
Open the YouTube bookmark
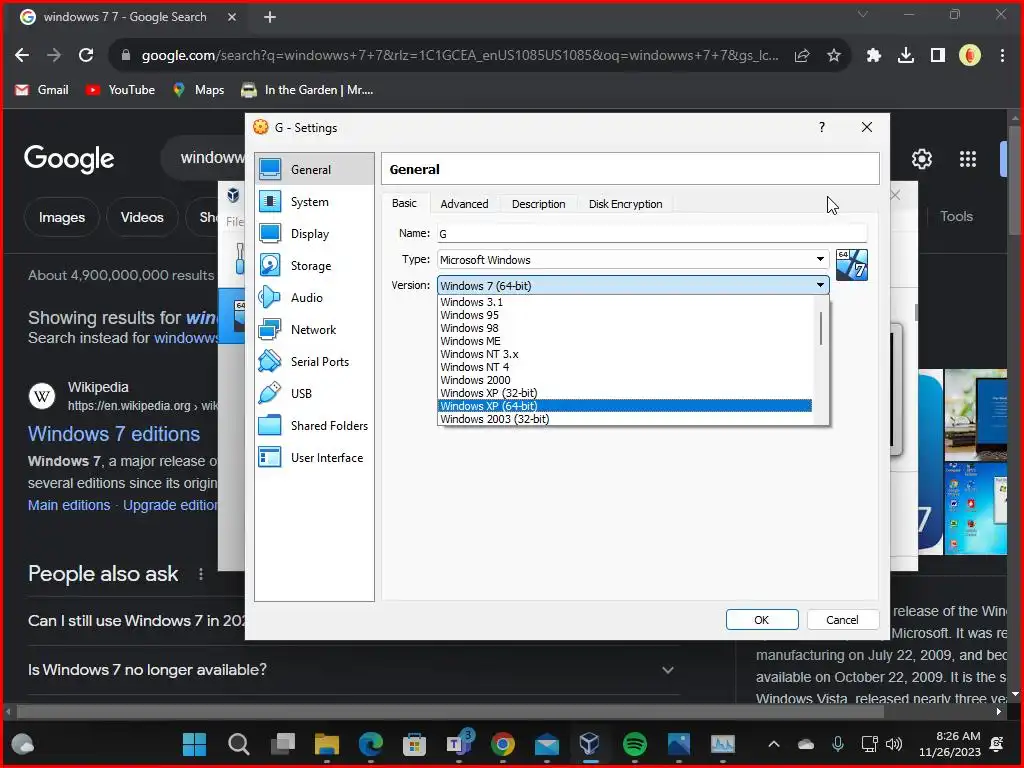(x=120, y=90)
